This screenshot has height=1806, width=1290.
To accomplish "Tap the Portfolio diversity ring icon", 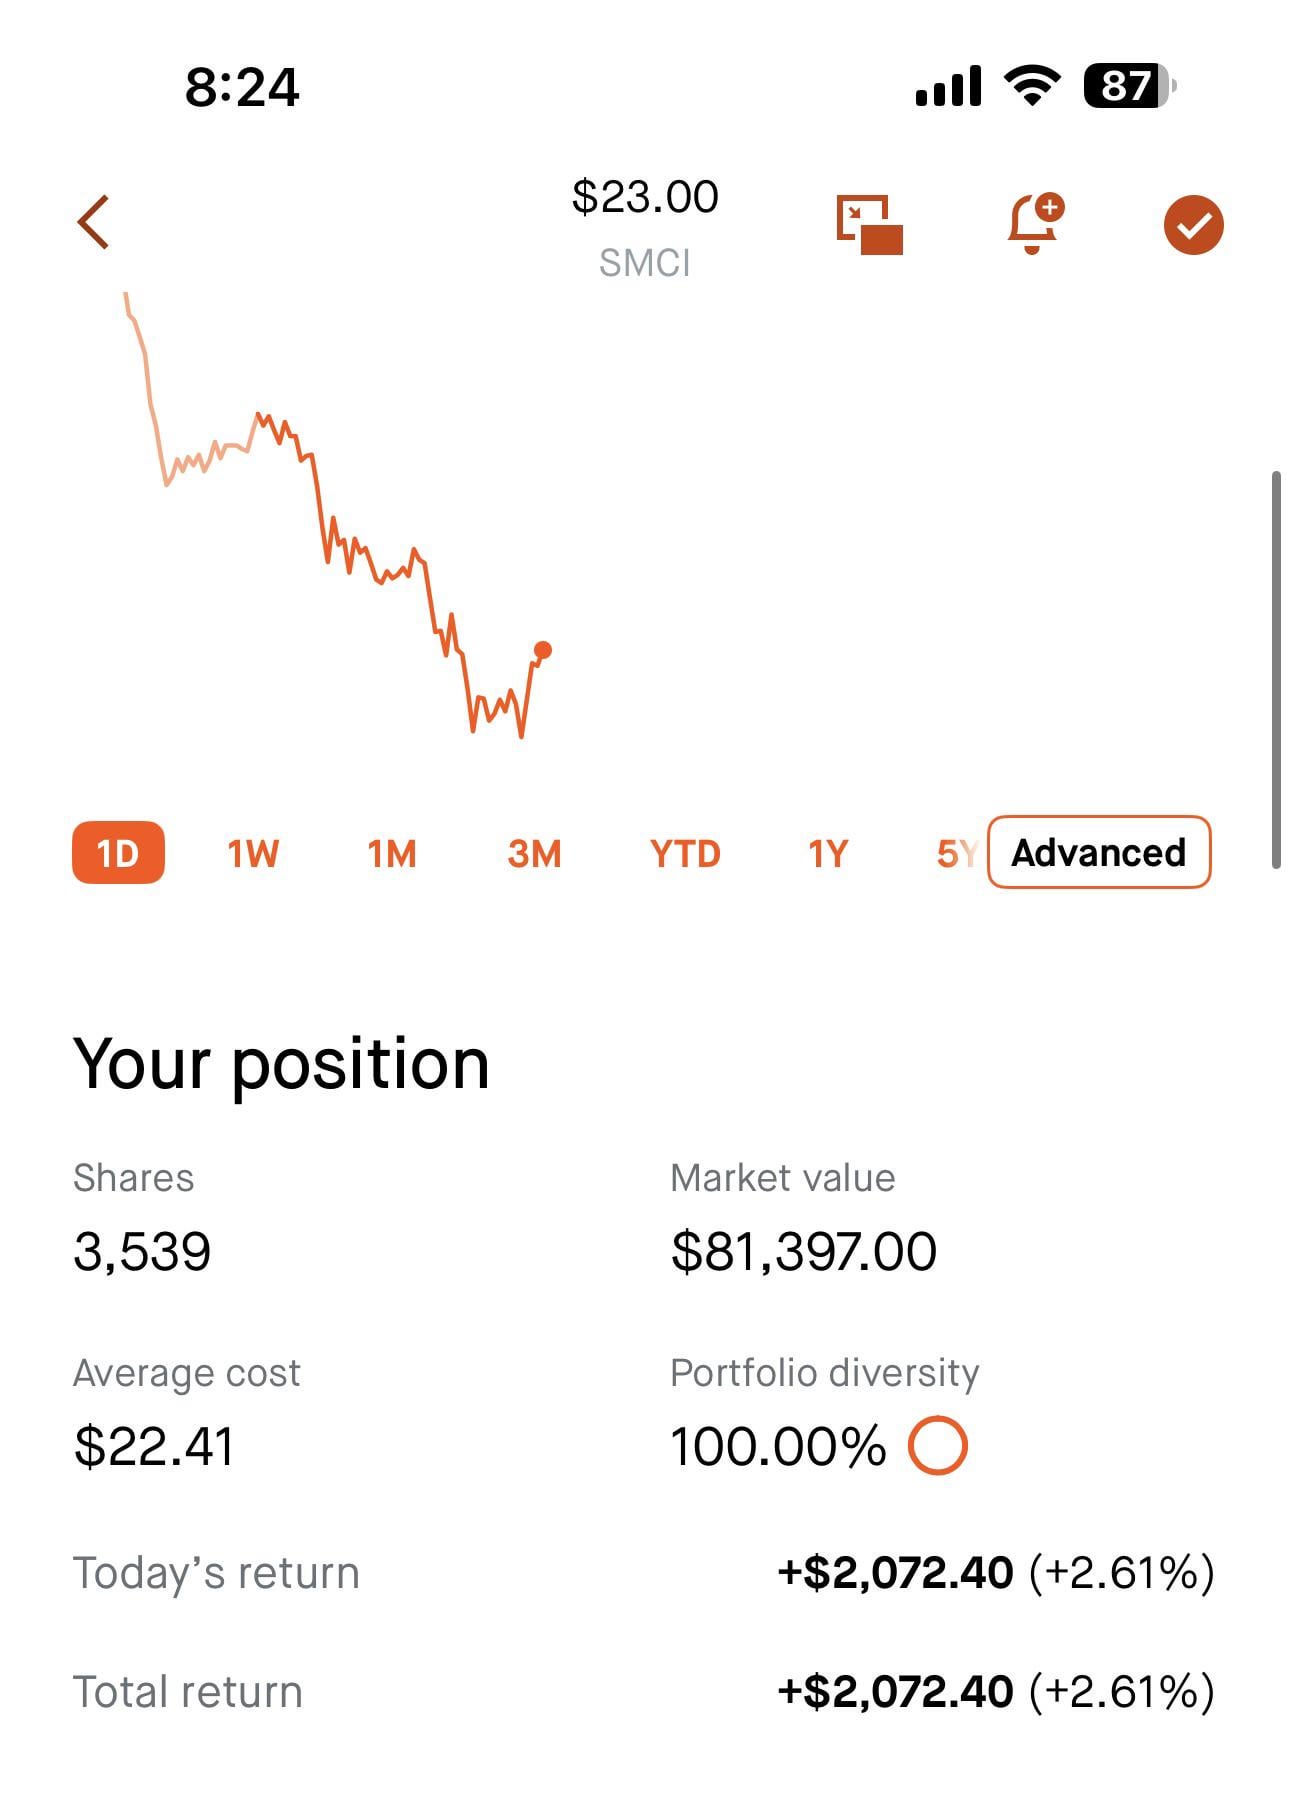I will [937, 1446].
